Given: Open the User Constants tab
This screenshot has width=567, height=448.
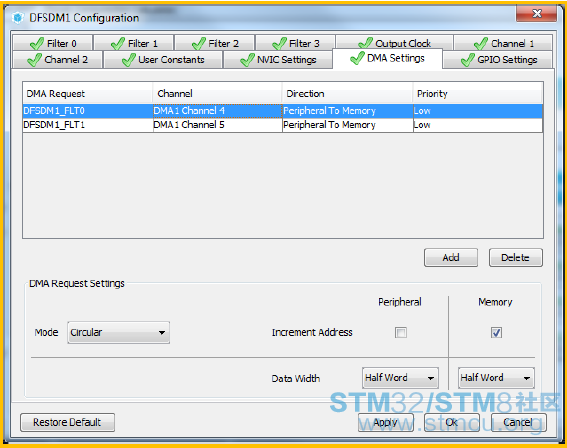Looking at the screenshot, I should tap(163, 59).
